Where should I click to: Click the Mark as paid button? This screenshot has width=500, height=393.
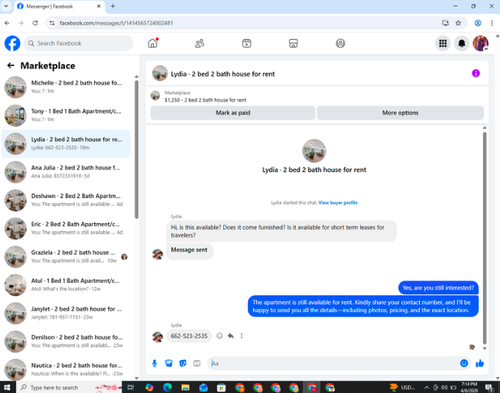[x=233, y=113]
